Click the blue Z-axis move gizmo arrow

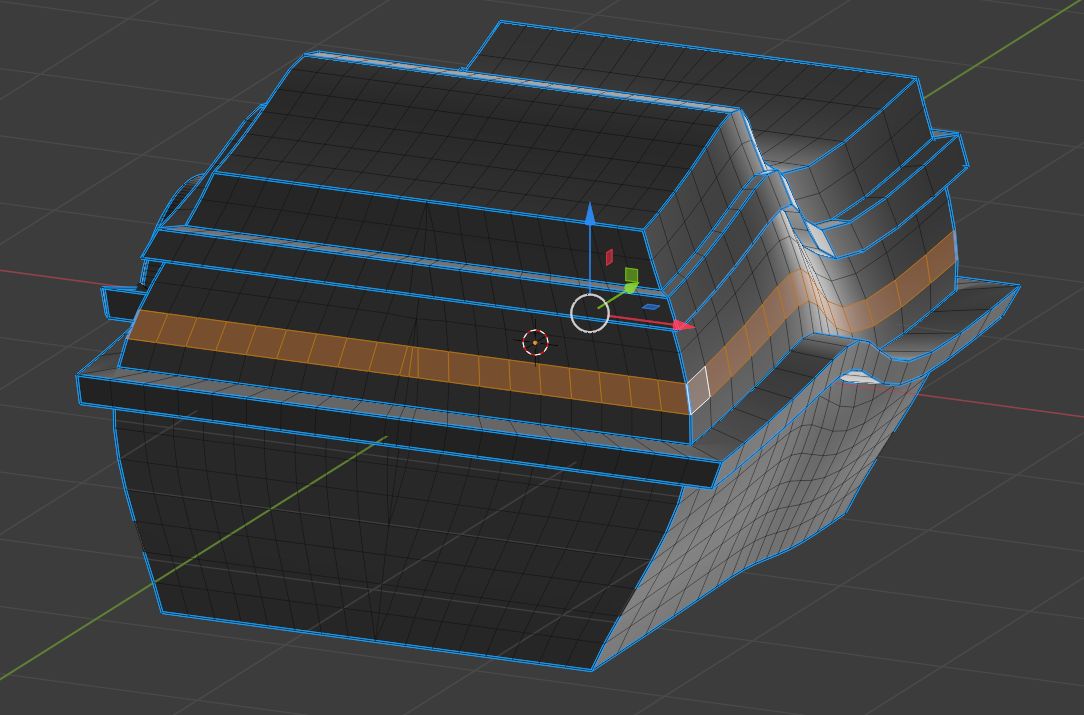point(590,214)
